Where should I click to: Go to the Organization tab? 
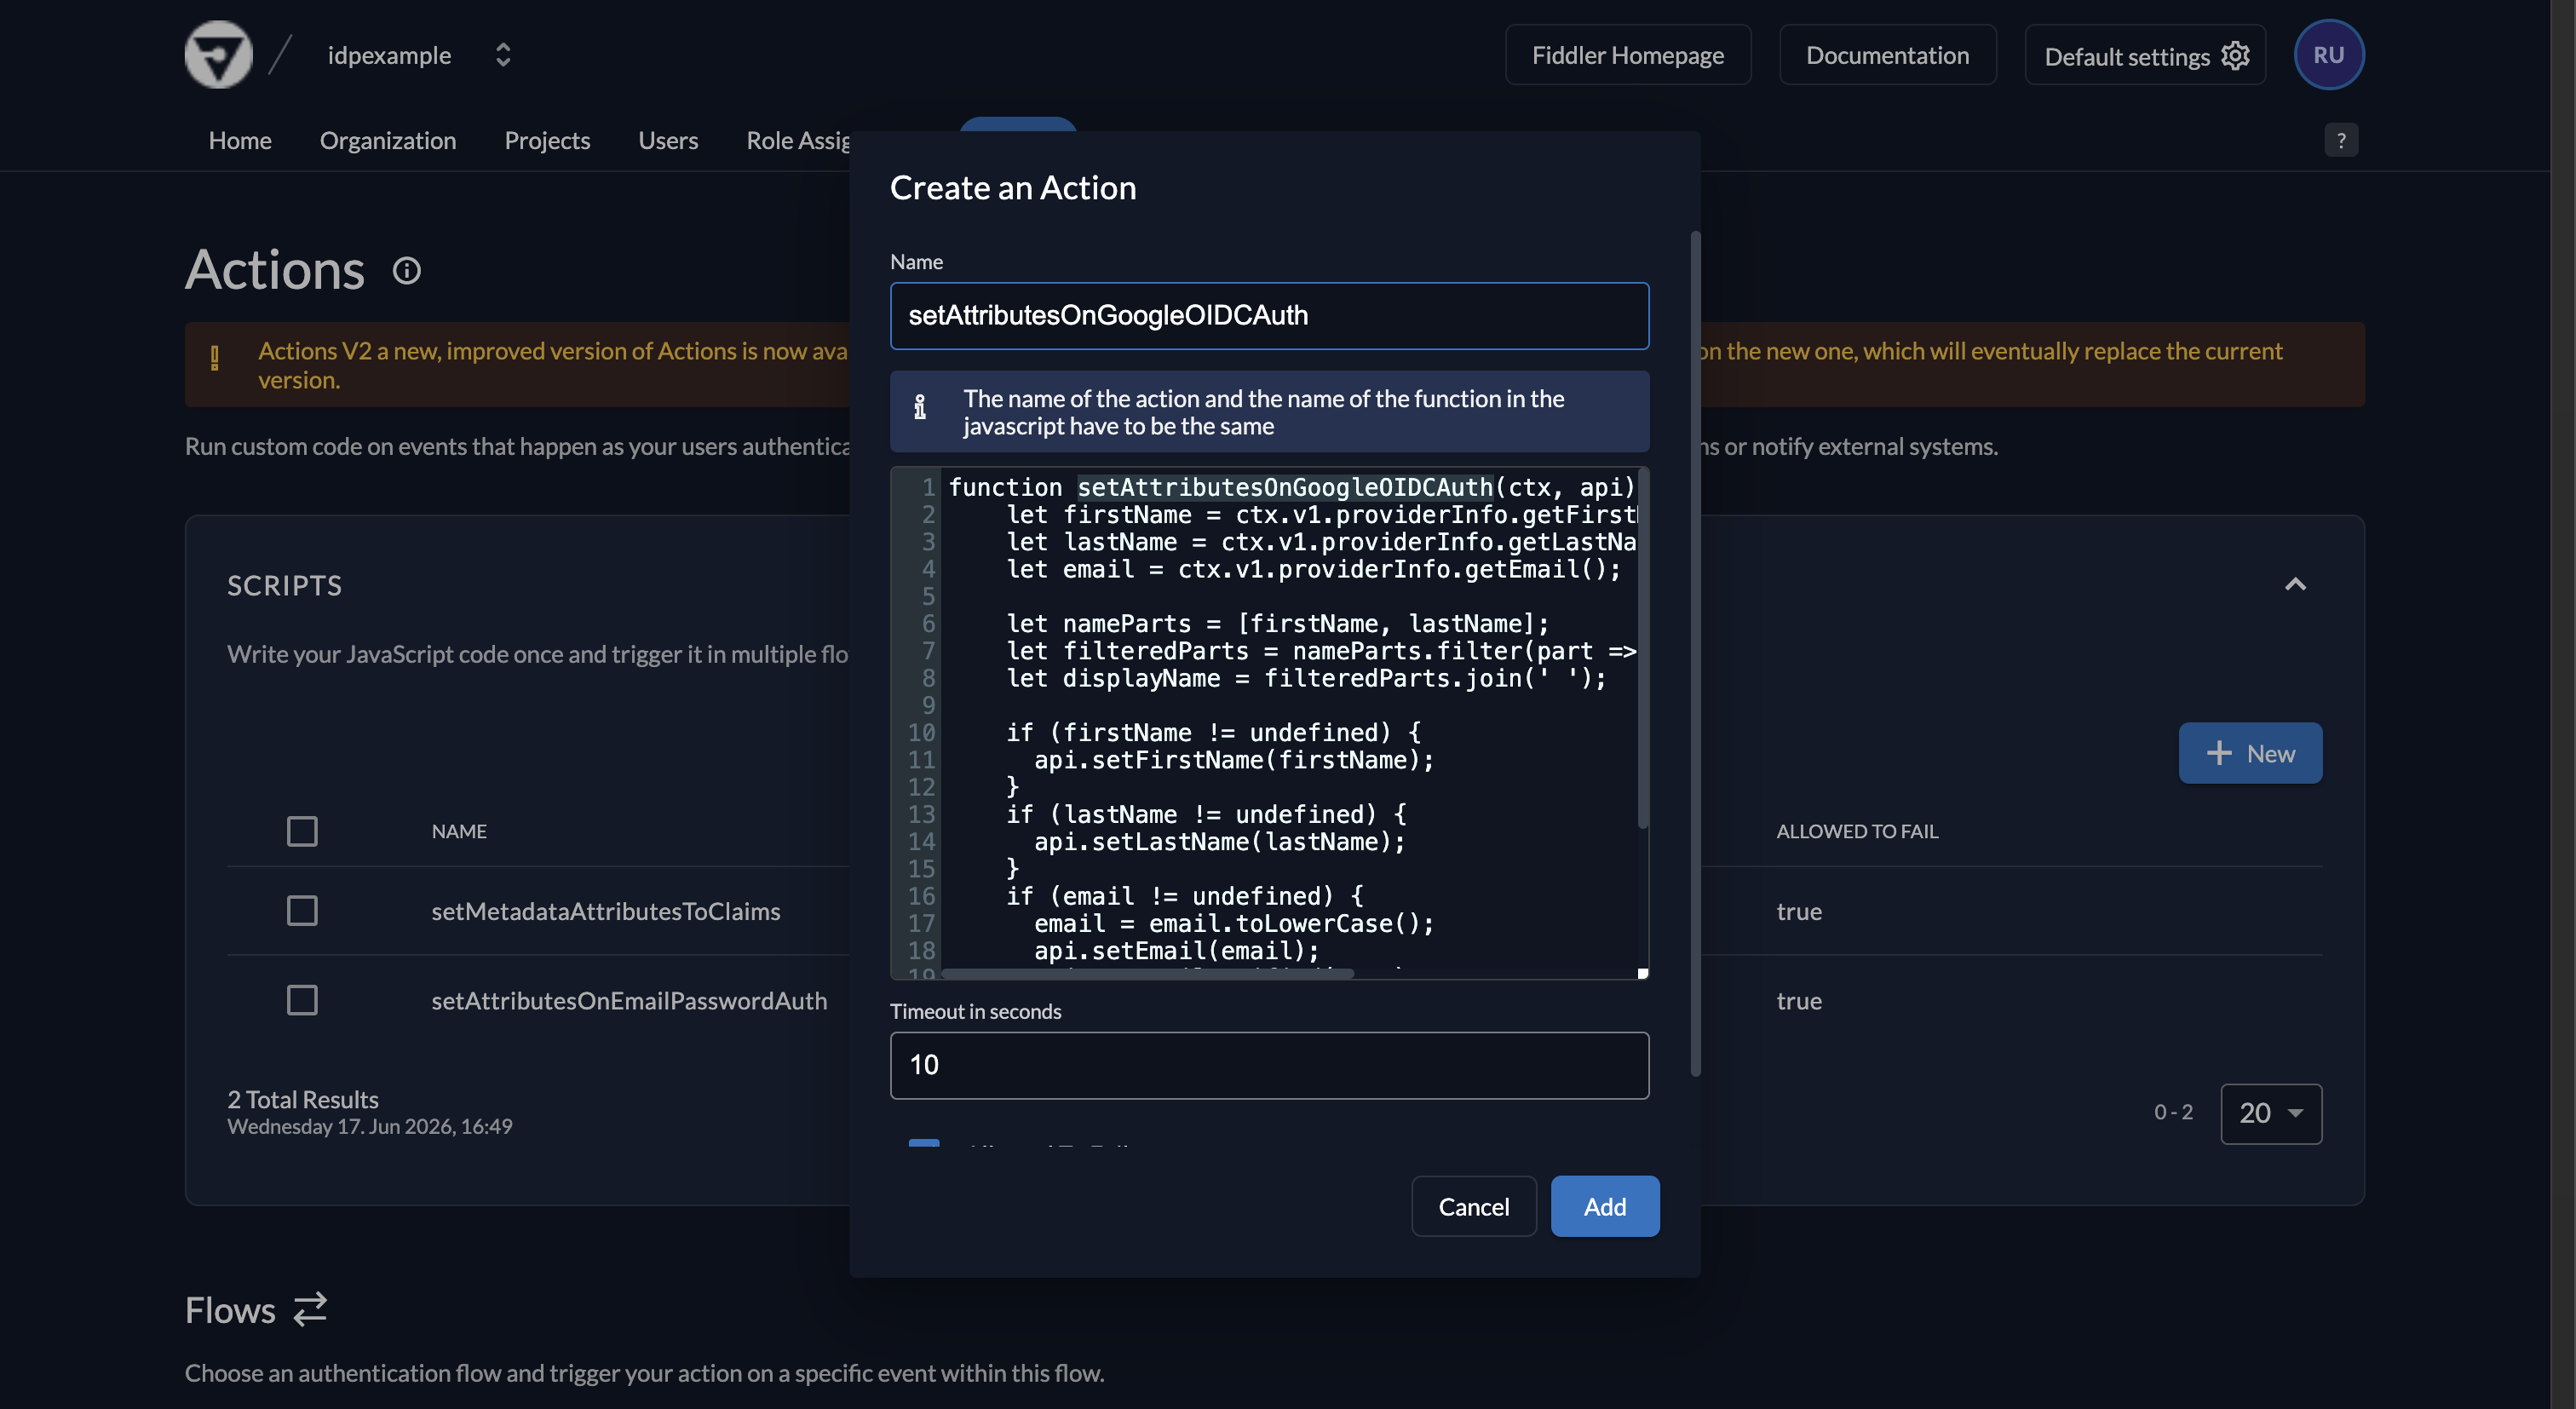click(388, 140)
